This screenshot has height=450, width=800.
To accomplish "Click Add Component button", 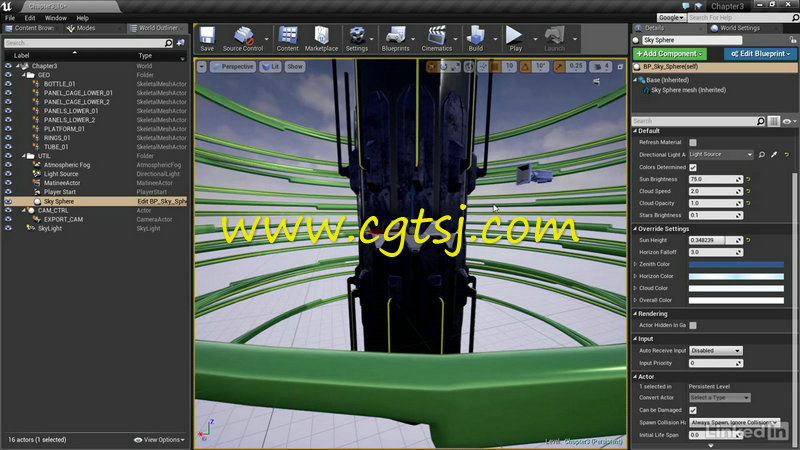I will (669, 54).
